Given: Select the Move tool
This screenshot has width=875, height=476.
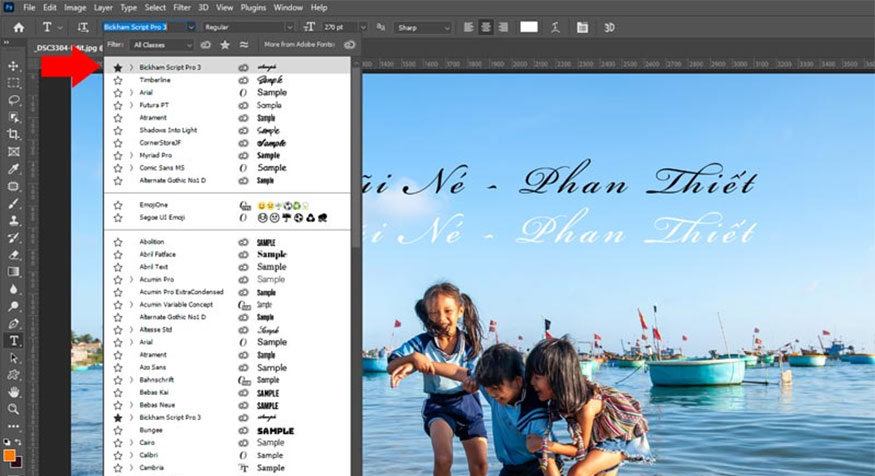Looking at the screenshot, I should [x=14, y=66].
